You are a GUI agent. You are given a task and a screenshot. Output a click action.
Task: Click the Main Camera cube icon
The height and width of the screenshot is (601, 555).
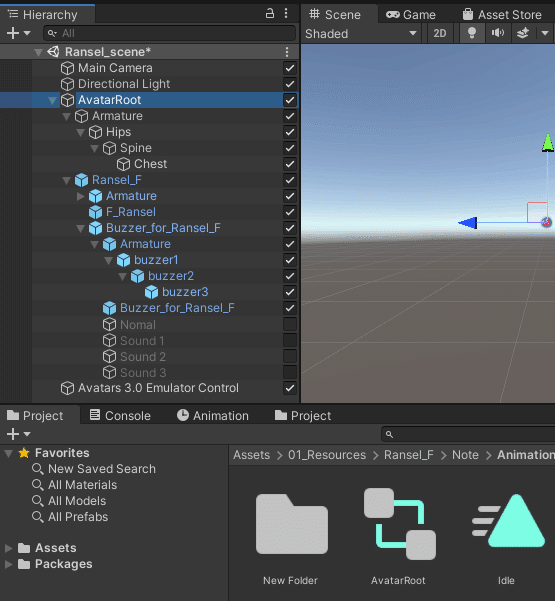click(x=67, y=68)
